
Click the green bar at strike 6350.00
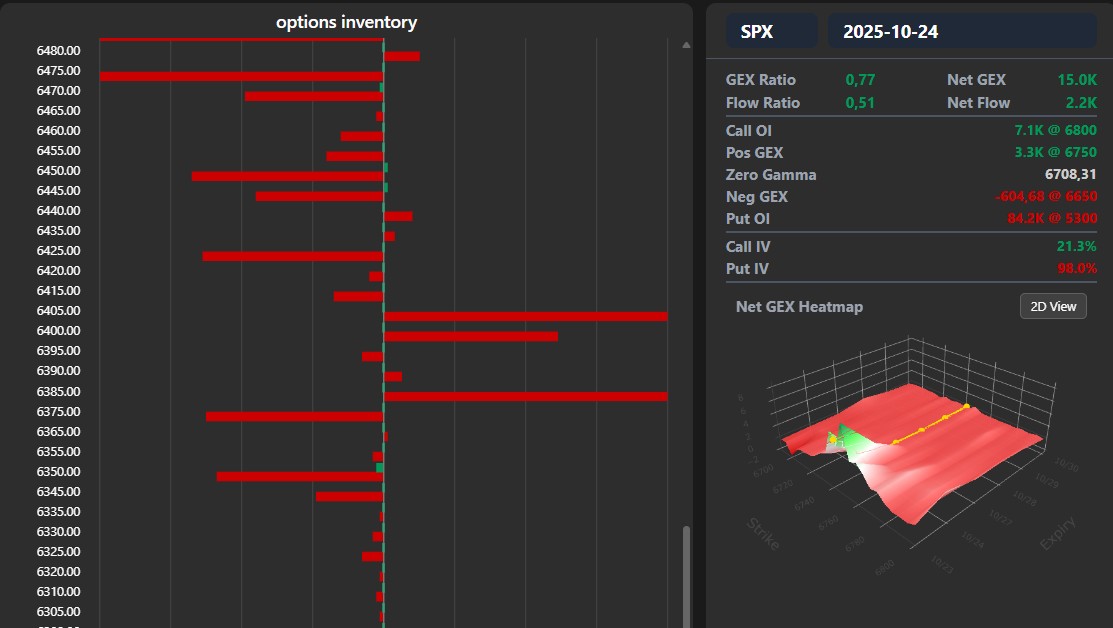click(380, 467)
